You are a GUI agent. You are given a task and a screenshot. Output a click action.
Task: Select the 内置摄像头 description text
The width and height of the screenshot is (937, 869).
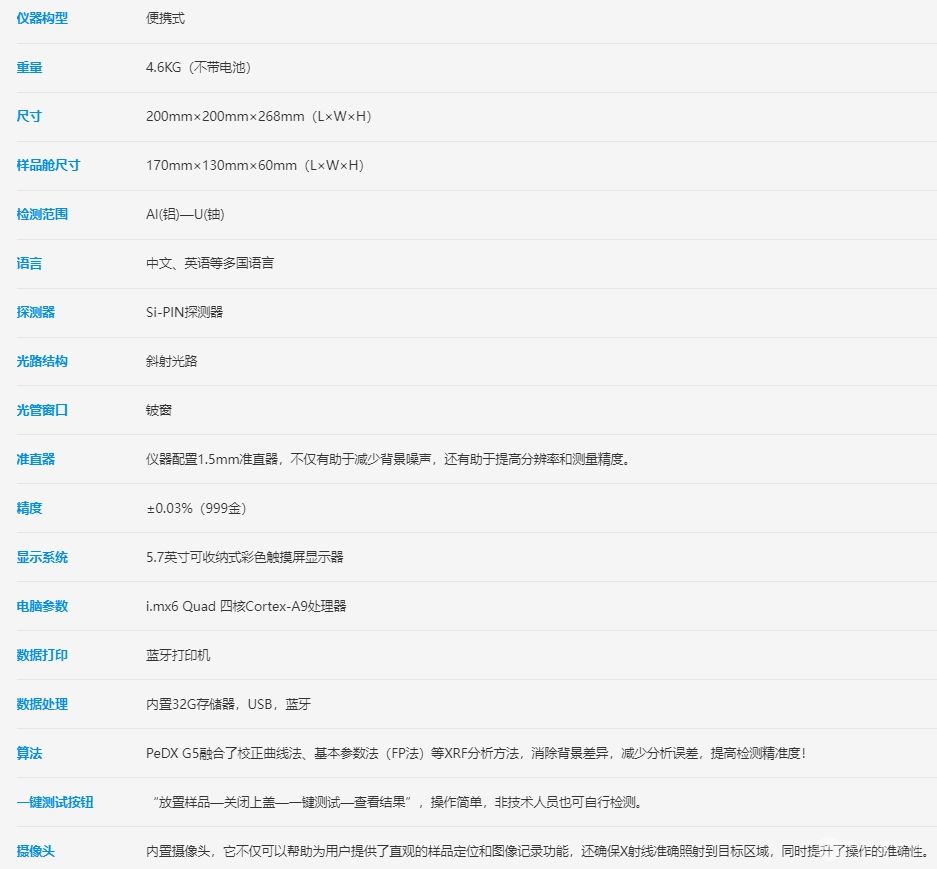[538, 852]
